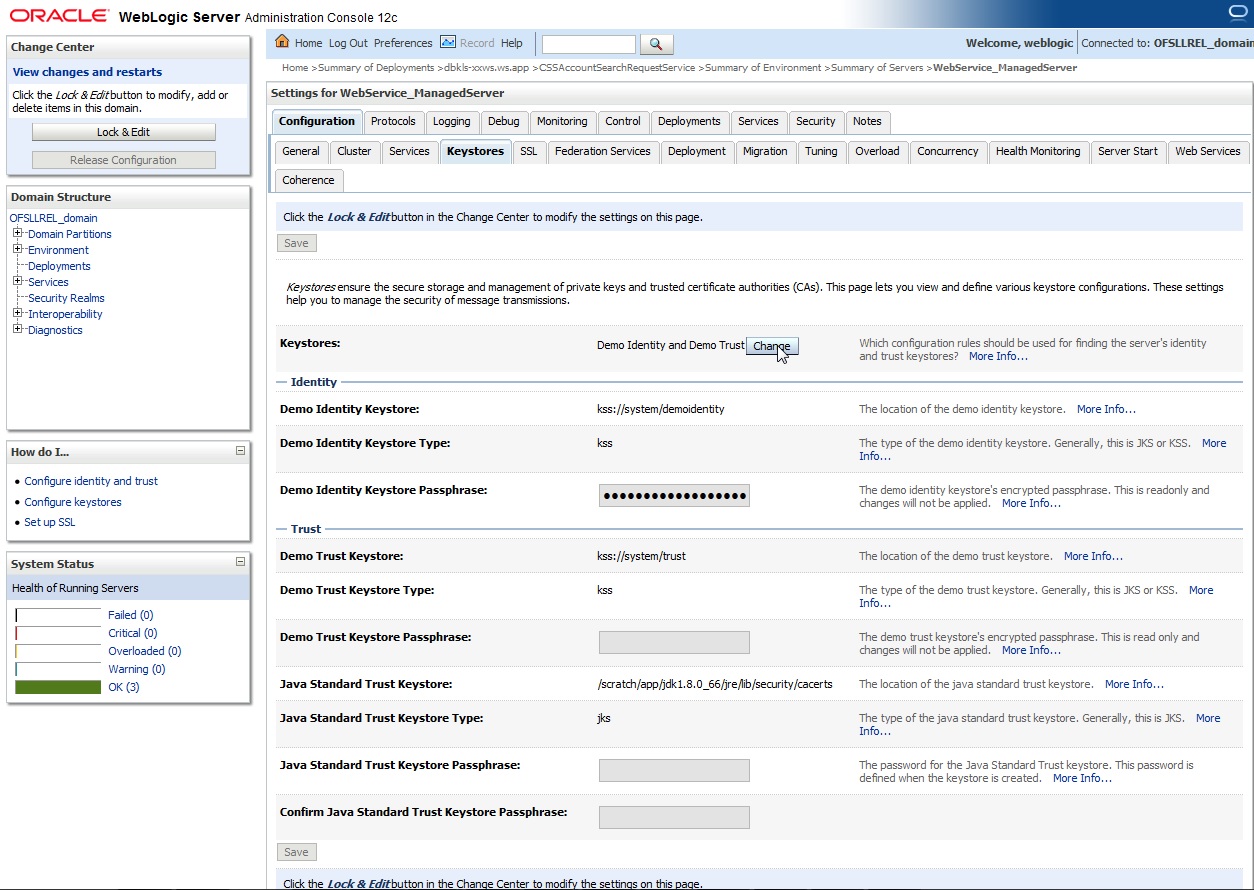Switch to the Logging tab
The image size is (1254, 890).
pyautogui.click(x=452, y=121)
